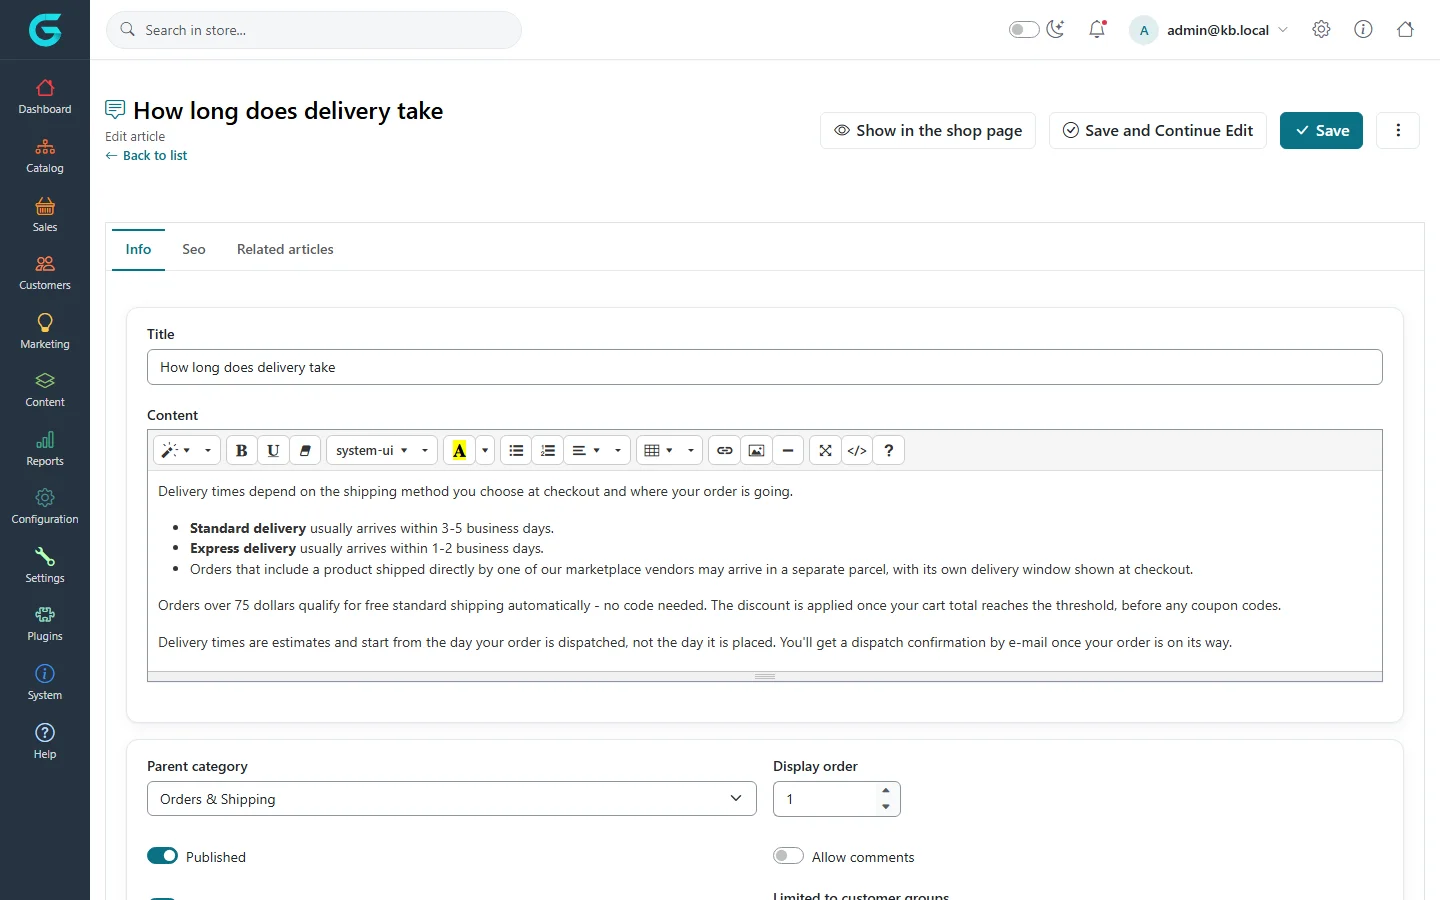Viewport: 1440px width, 900px height.
Task: Enable the Allow comments switch
Action: pyautogui.click(x=788, y=856)
